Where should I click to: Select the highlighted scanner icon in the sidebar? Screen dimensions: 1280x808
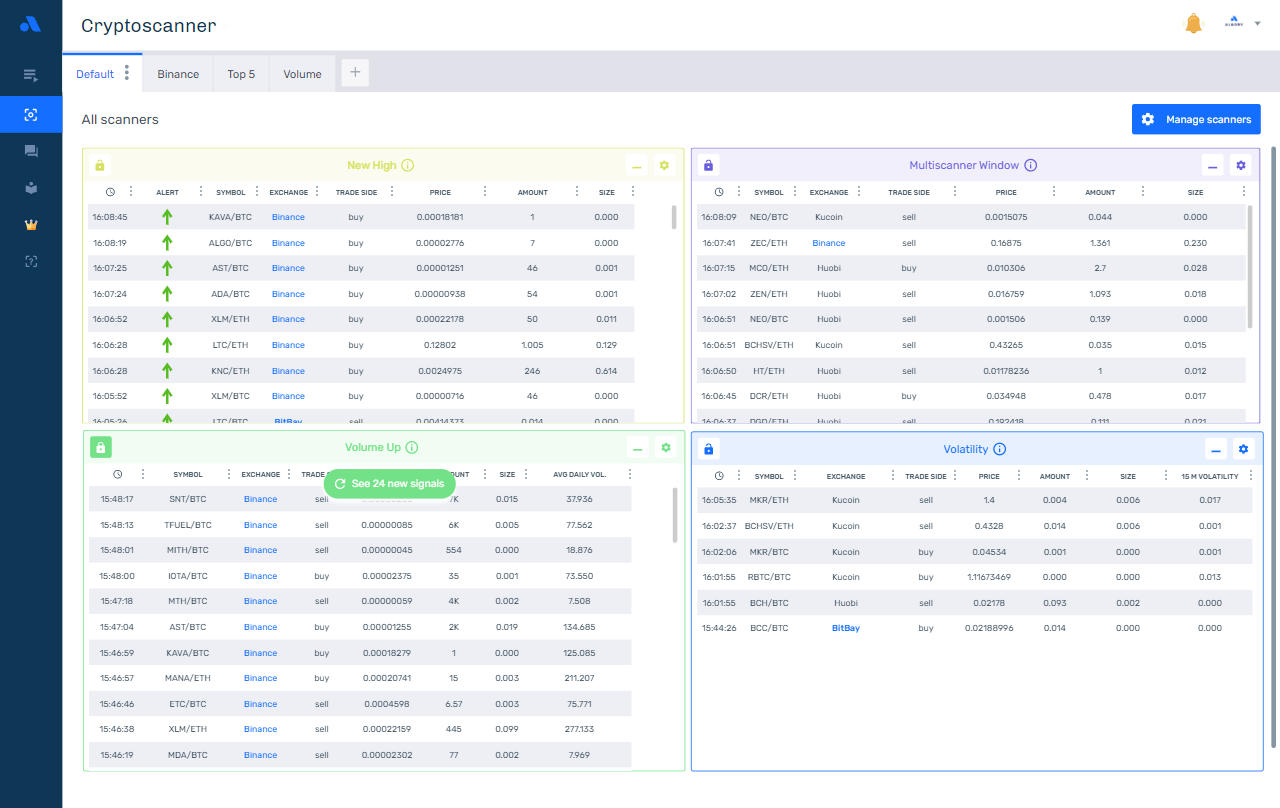click(x=31, y=115)
